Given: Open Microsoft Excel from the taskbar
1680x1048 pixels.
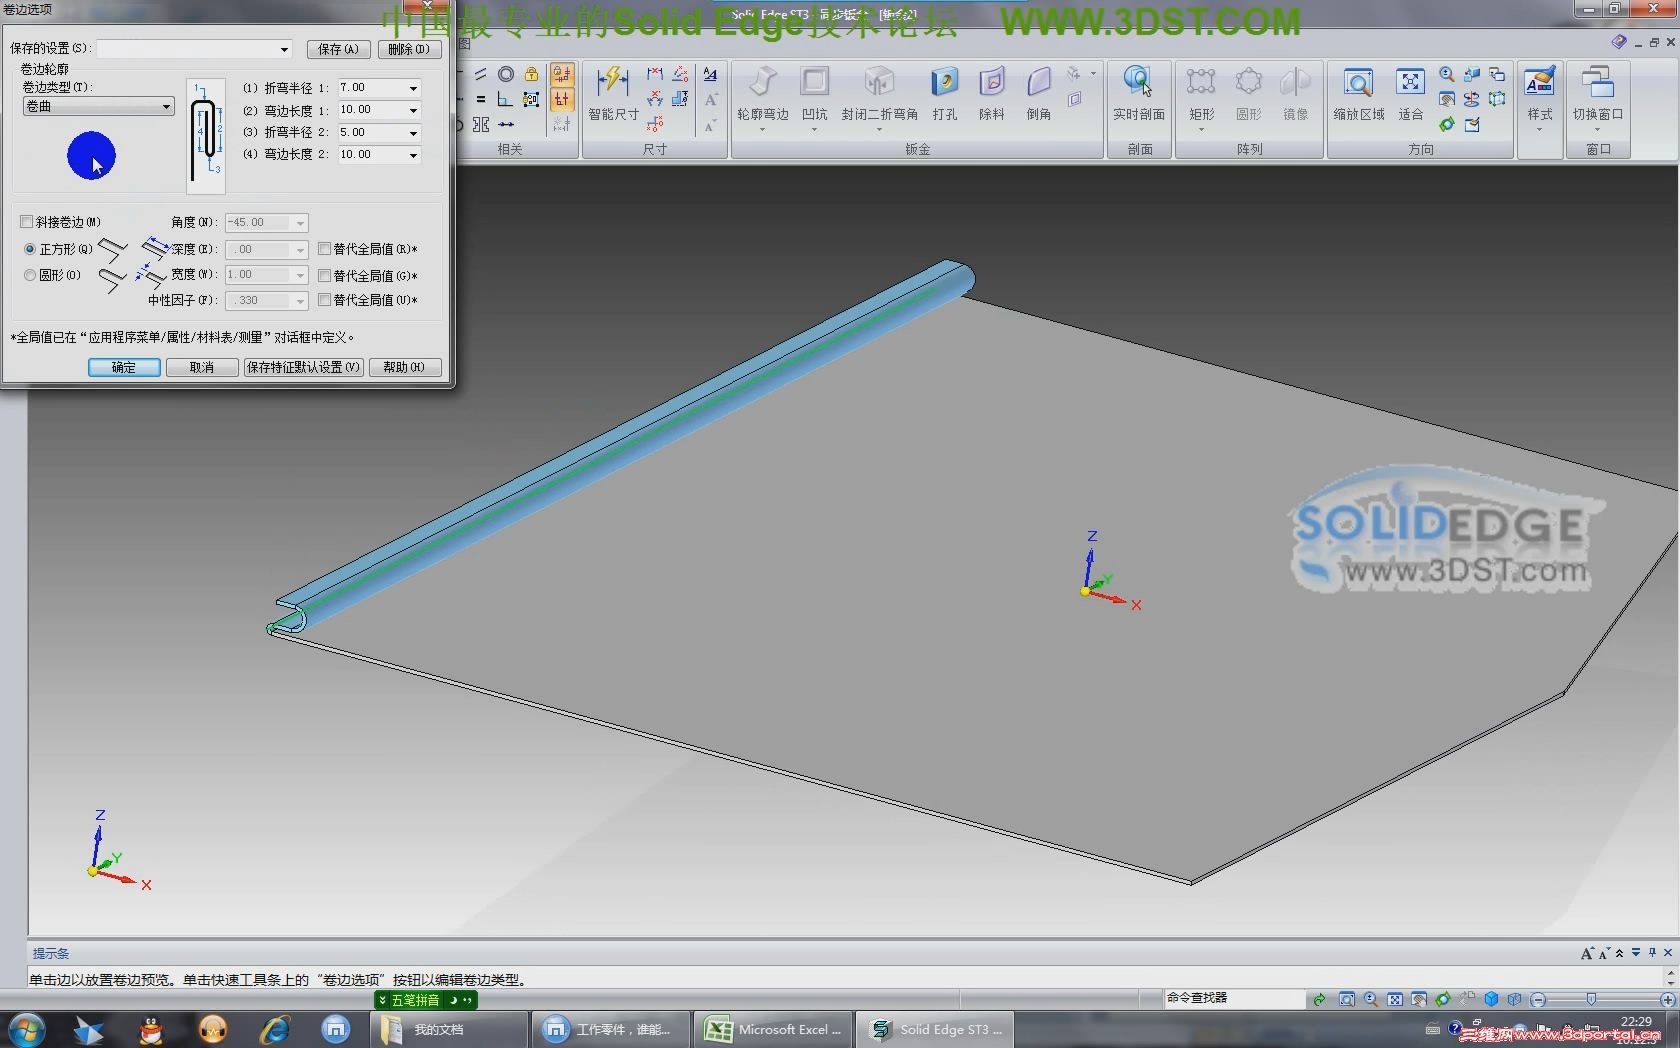Looking at the screenshot, I should [775, 1029].
